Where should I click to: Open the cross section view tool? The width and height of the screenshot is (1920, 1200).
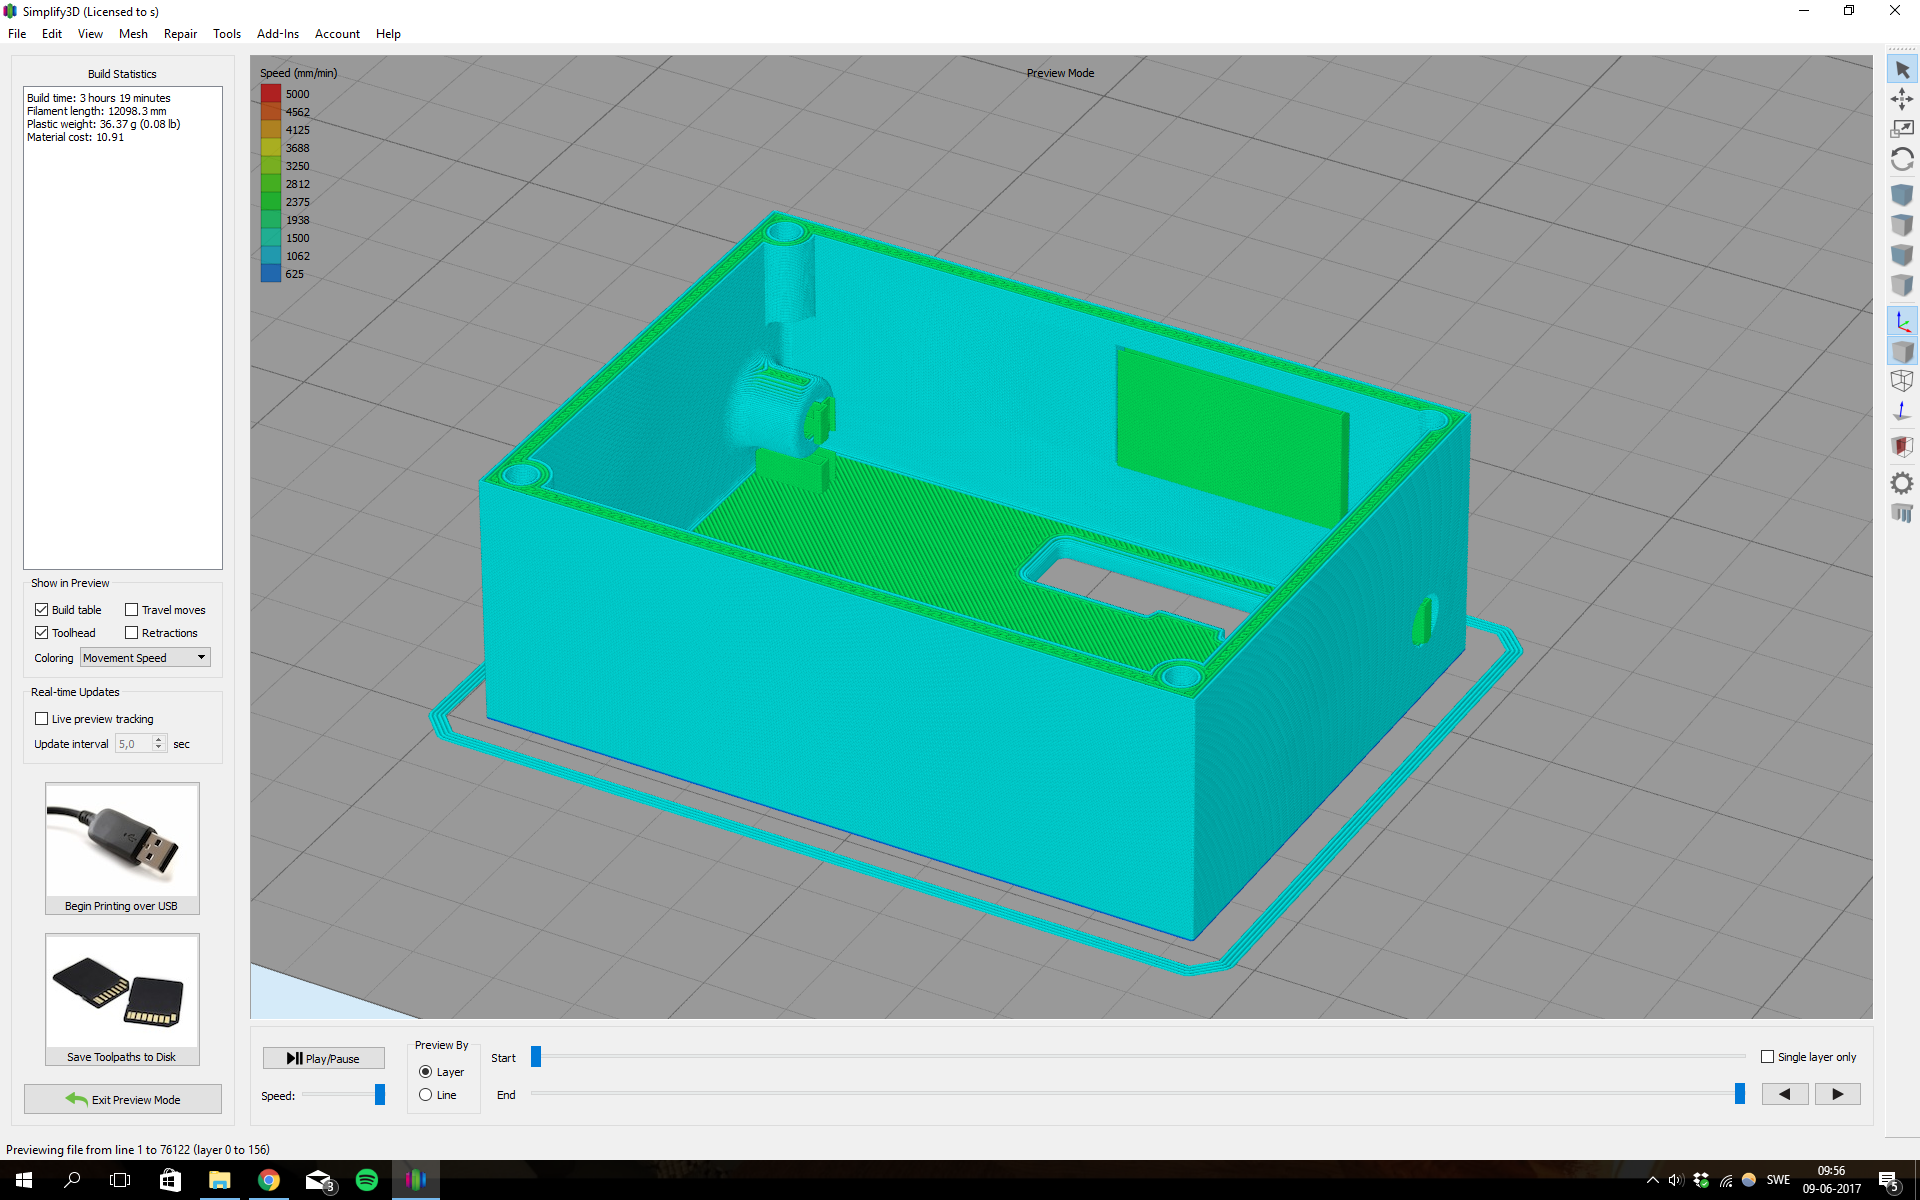[x=1902, y=446]
